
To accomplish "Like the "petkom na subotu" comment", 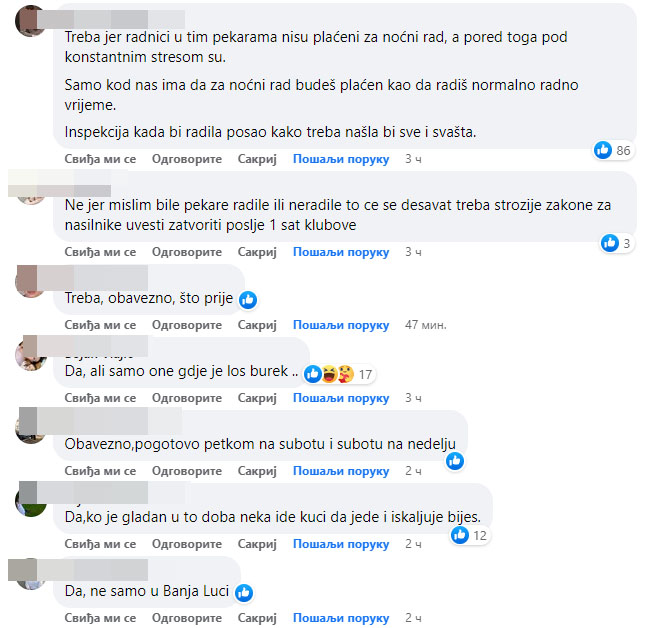I will [100, 471].
